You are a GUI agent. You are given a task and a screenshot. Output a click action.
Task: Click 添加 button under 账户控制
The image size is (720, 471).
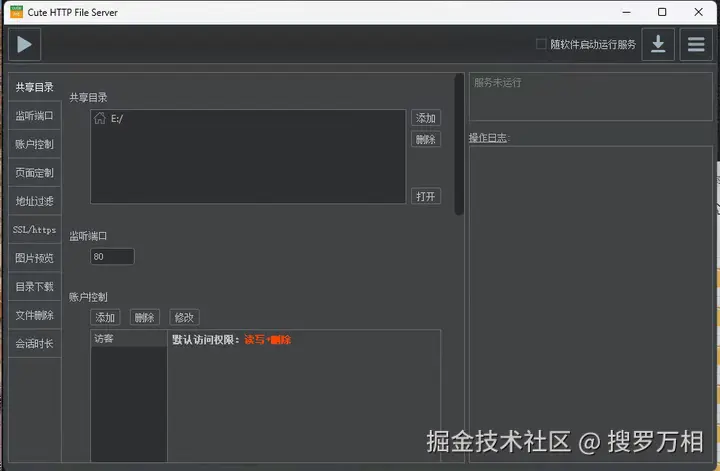[105, 317]
